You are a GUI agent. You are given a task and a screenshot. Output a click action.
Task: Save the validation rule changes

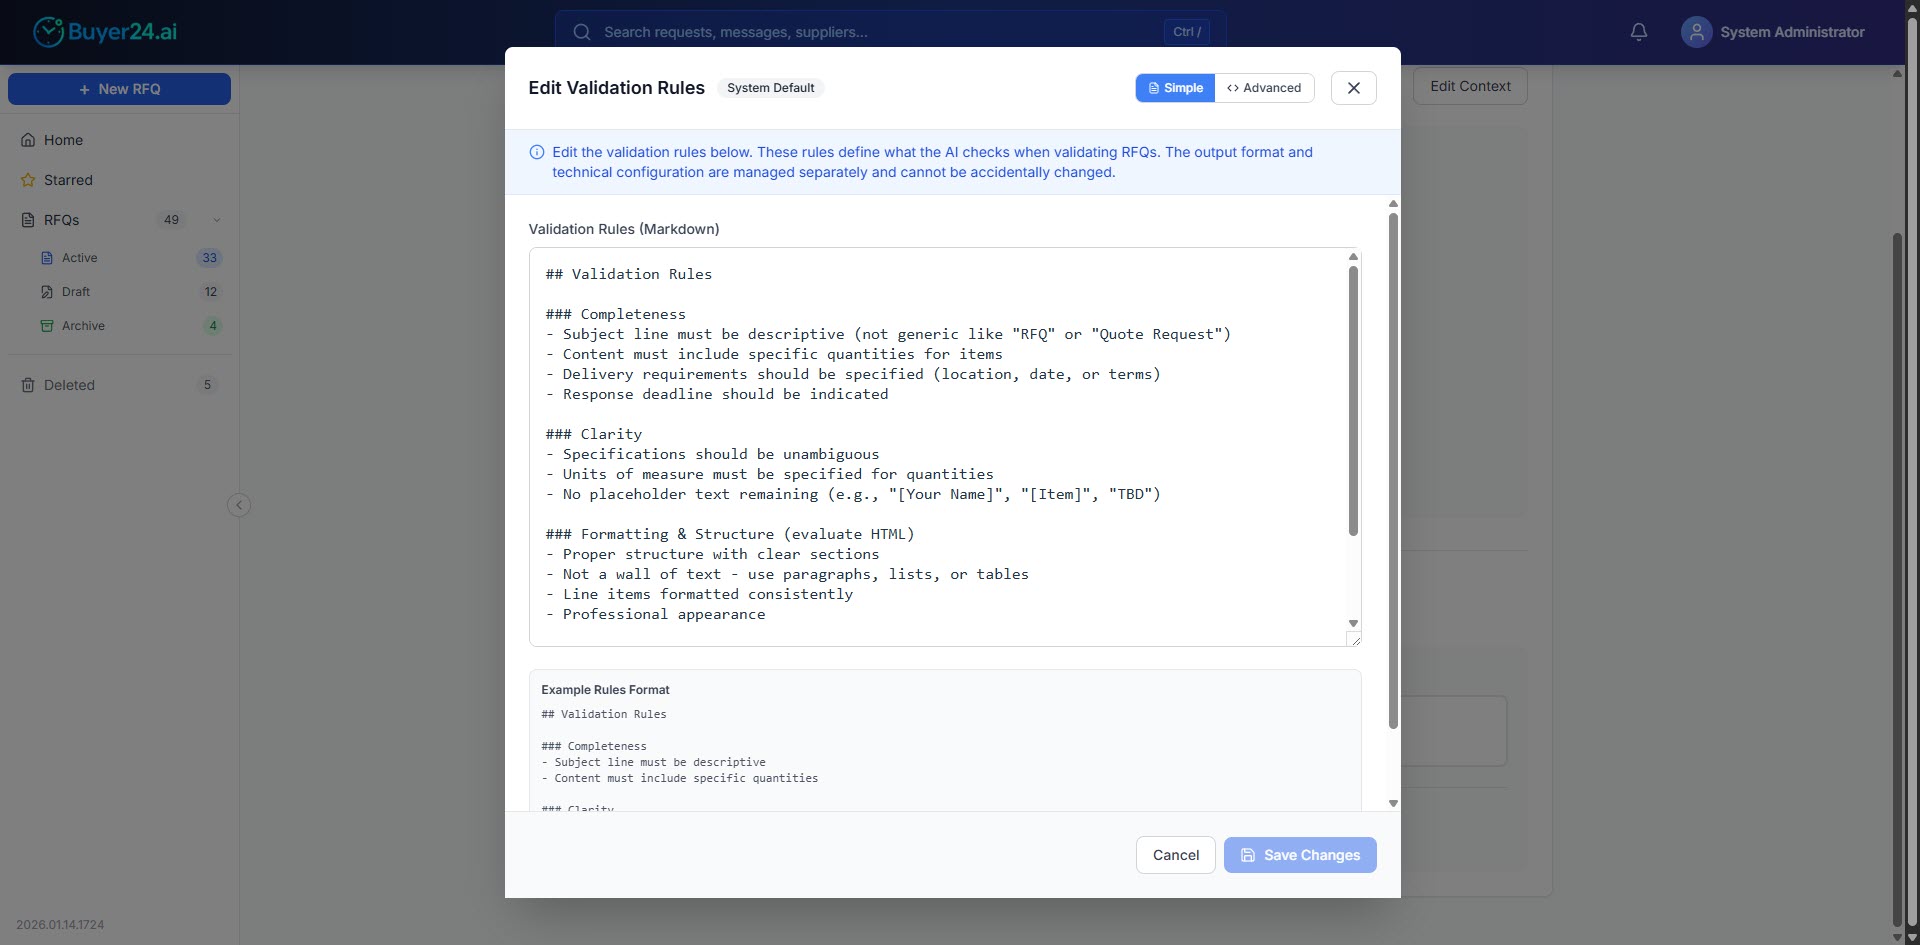click(x=1299, y=855)
